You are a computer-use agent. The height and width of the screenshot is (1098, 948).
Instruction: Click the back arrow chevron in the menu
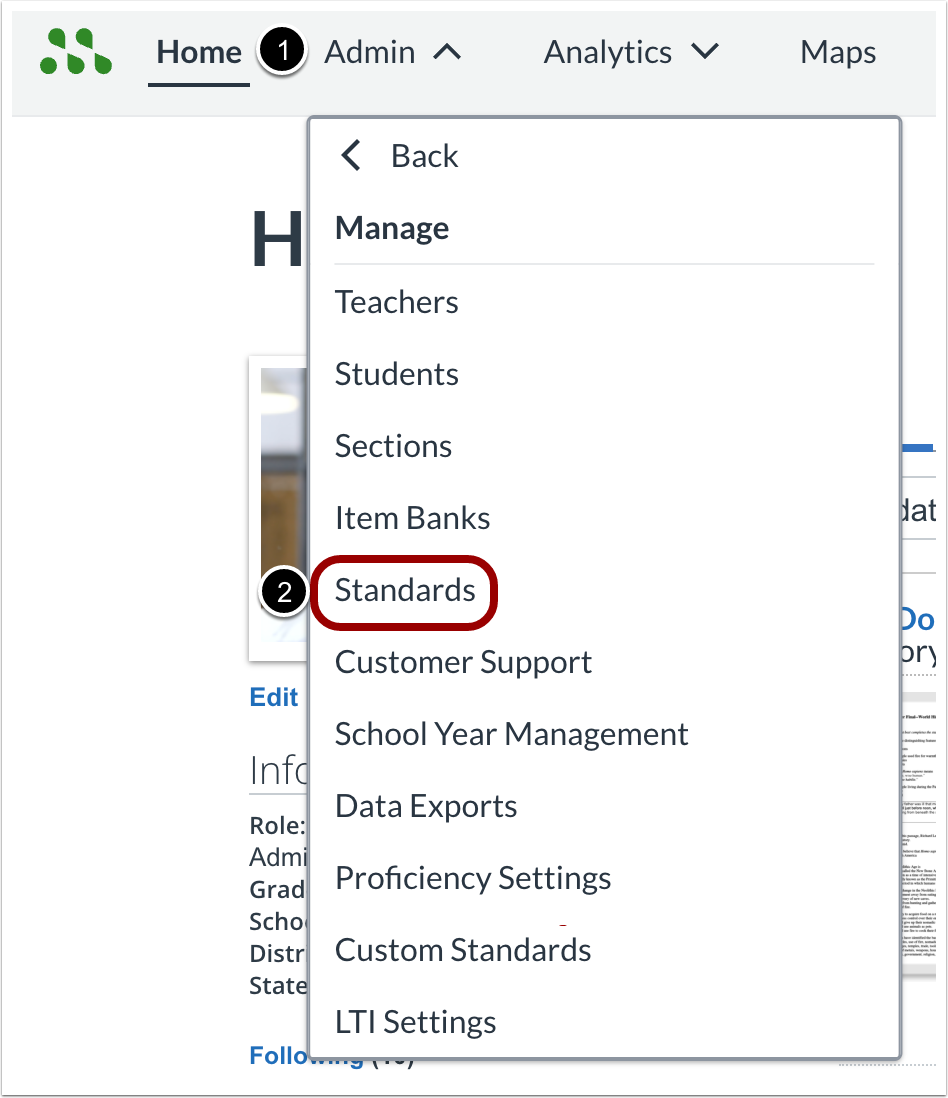[x=351, y=156]
